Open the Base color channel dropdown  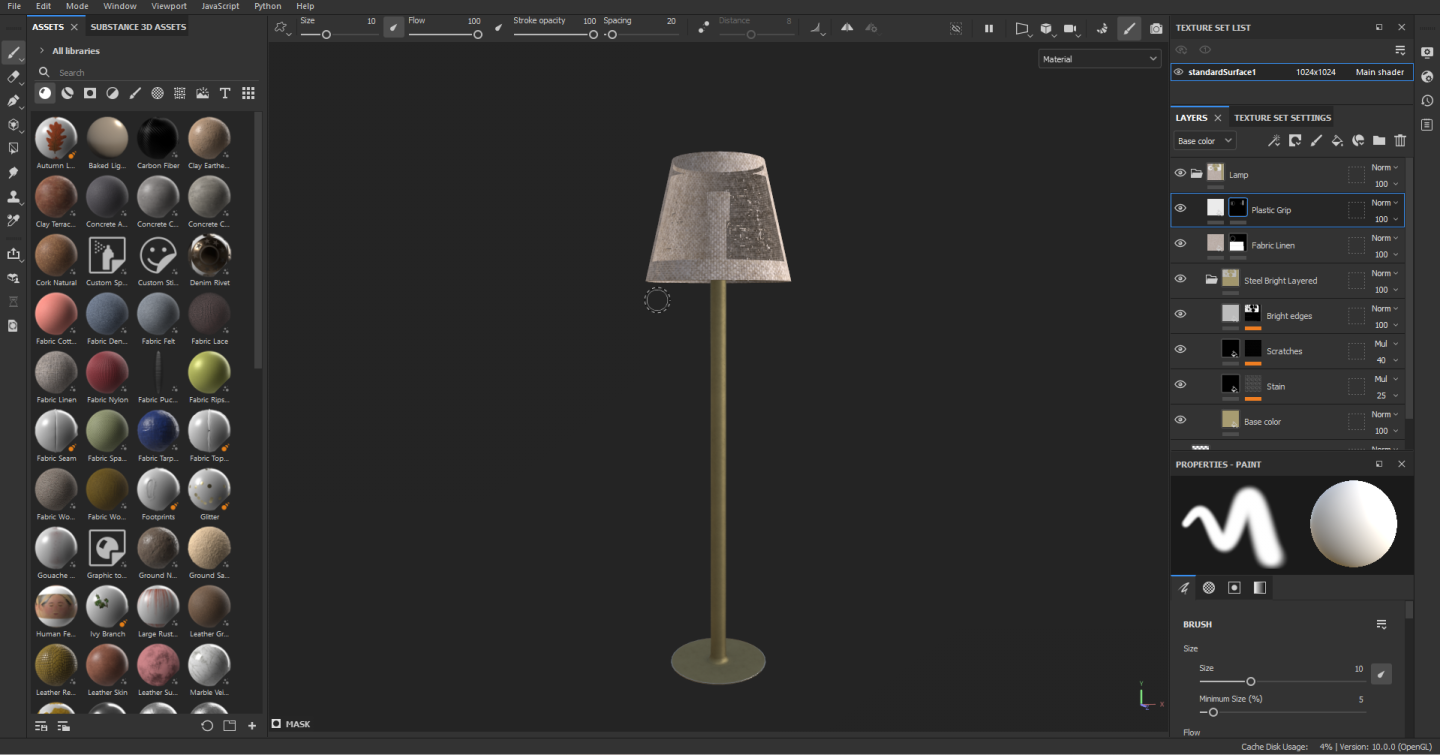coord(1204,141)
